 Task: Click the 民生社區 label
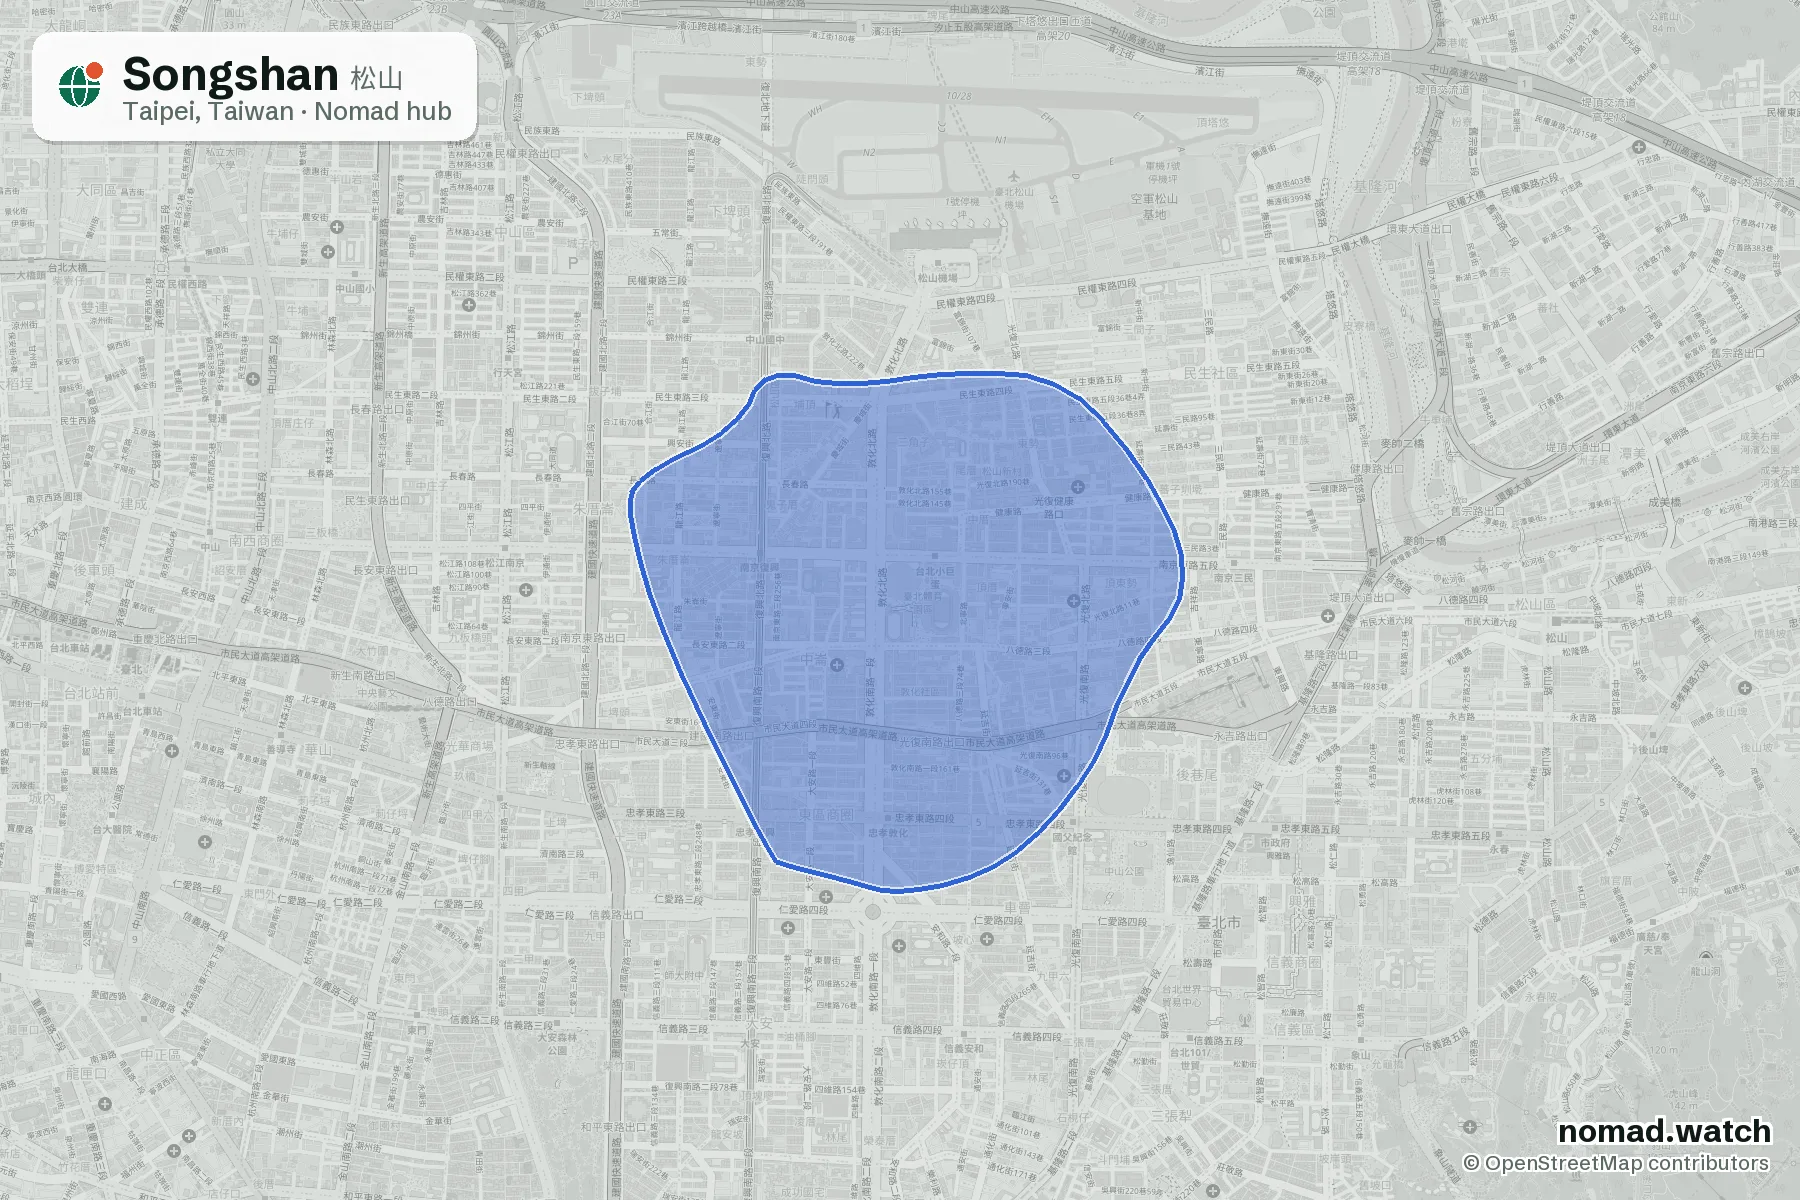1211,373
